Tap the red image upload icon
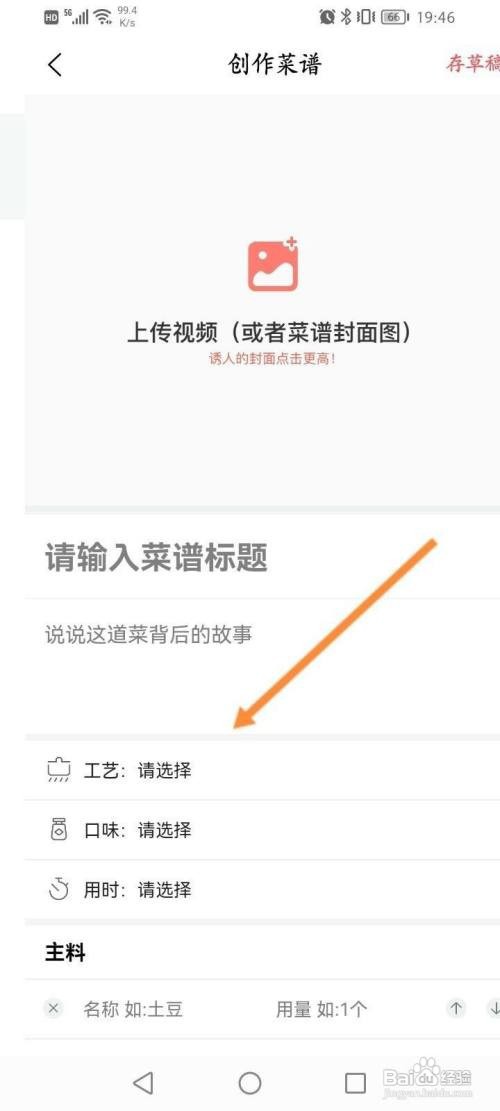This screenshot has width=500, height=1111. [x=273, y=265]
